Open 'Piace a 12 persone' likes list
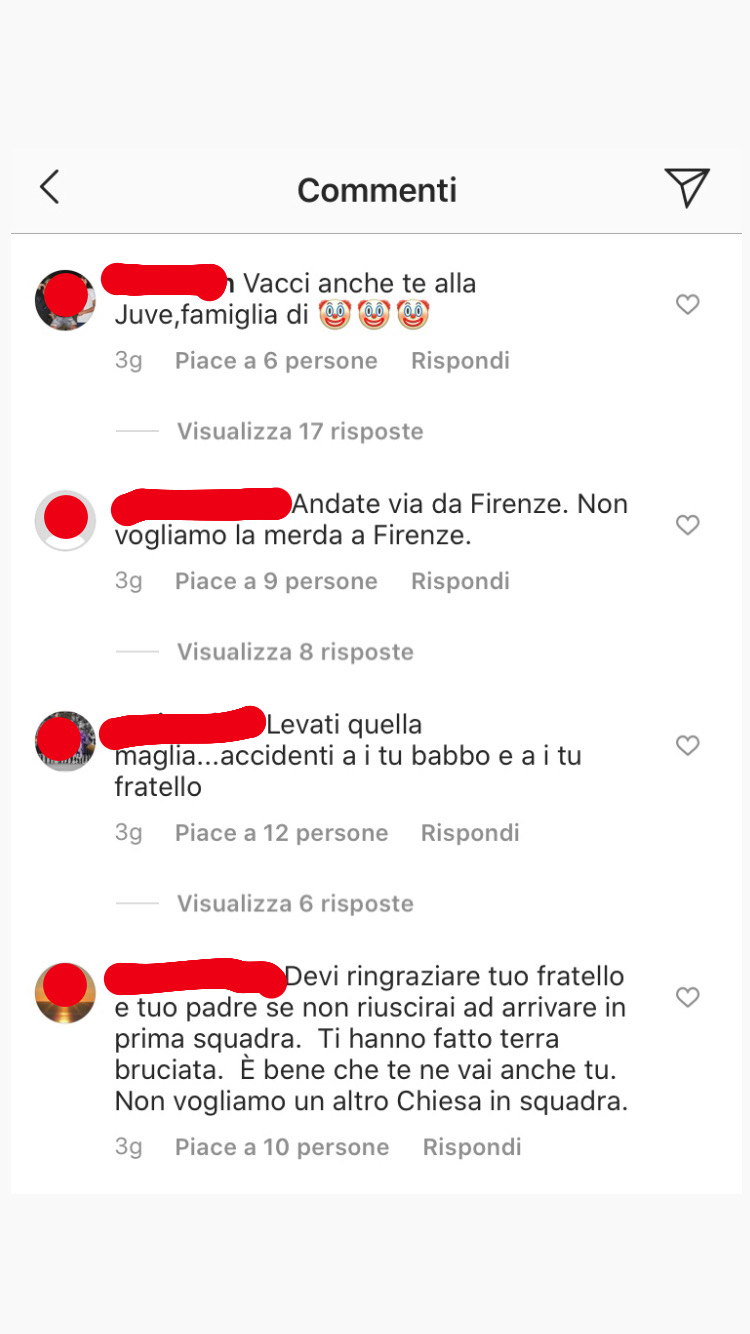This screenshot has width=750, height=1334. click(x=281, y=833)
